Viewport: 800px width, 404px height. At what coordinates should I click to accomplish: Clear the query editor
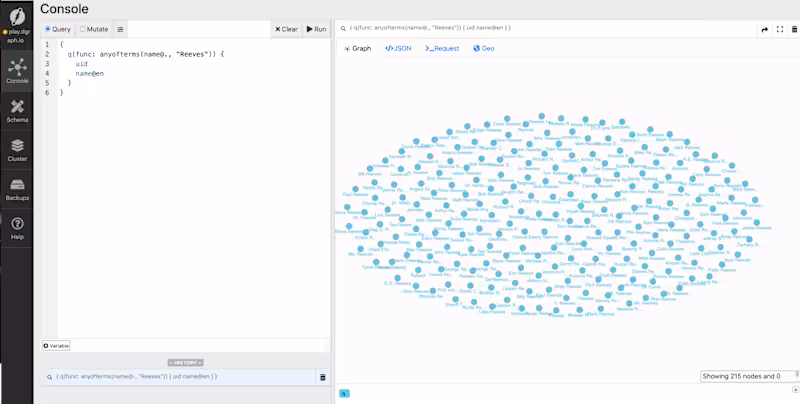pos(286,29)
